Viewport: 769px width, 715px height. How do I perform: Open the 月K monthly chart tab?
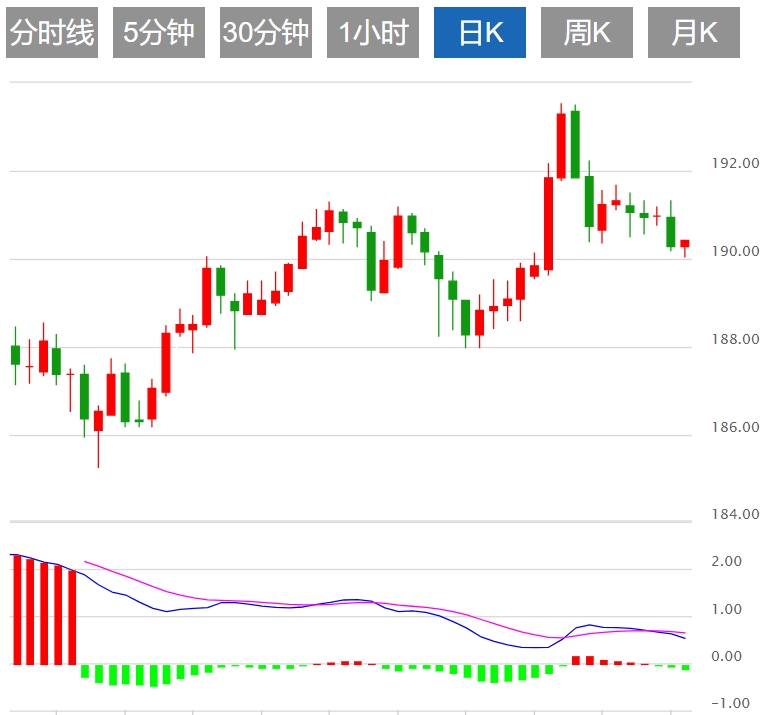(694, 32)
